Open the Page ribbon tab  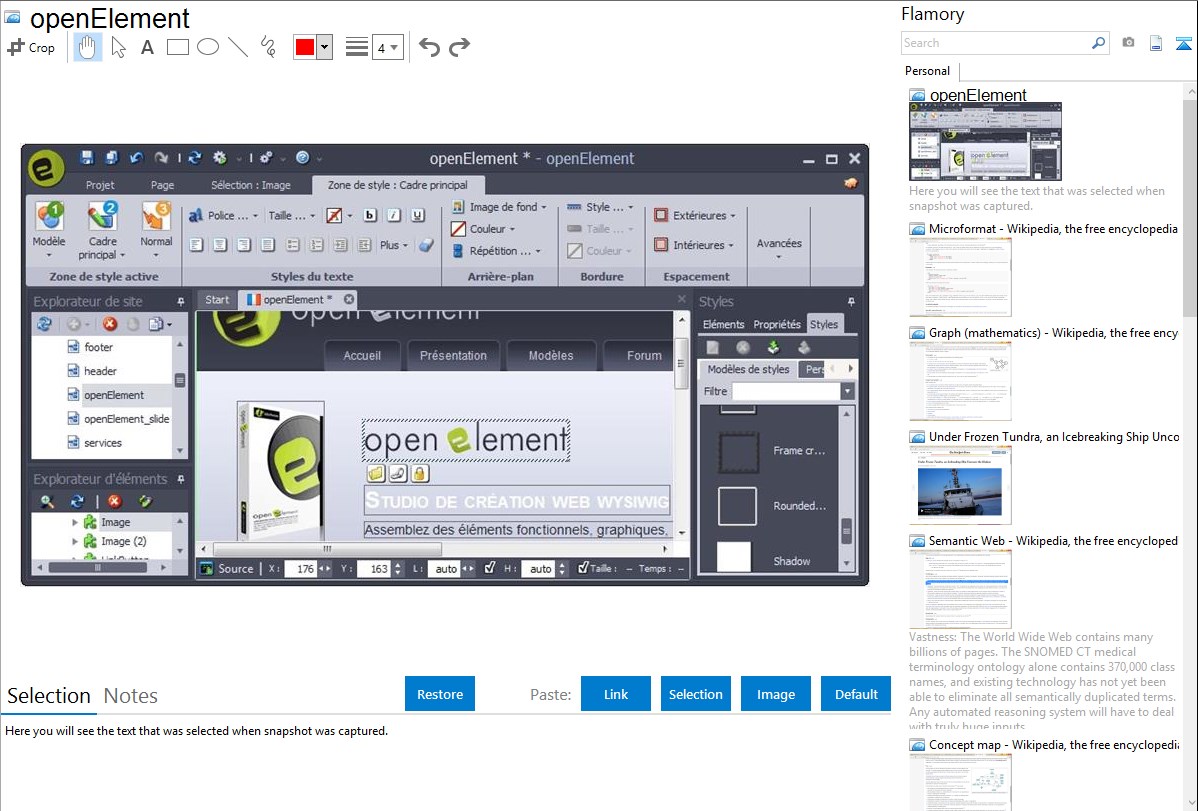click(162, 185)
